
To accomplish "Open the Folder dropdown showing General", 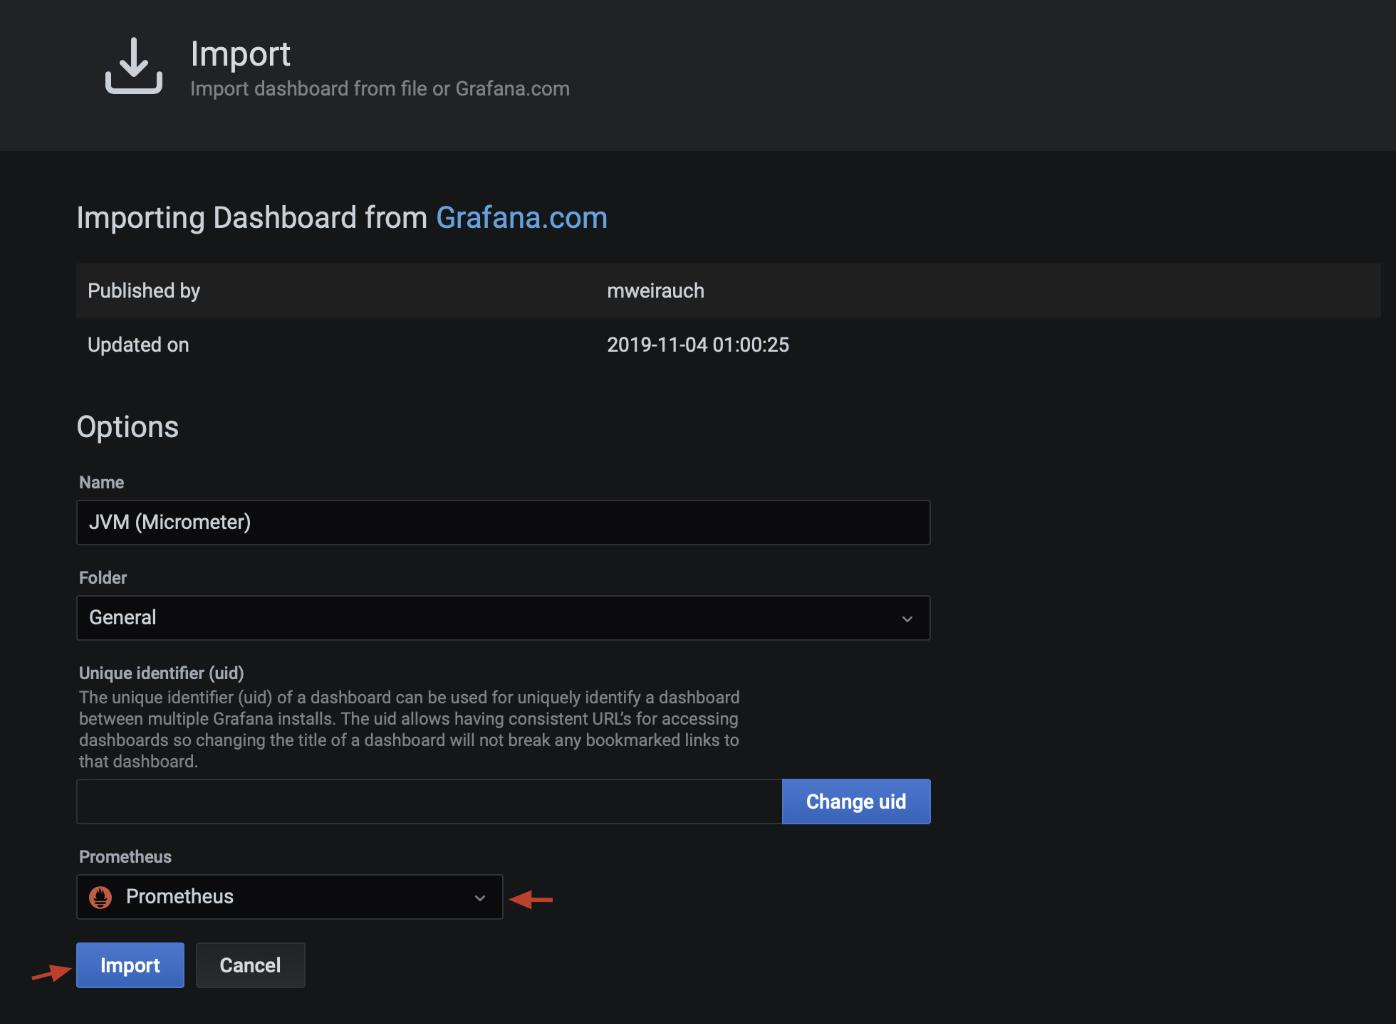I will (503, 618).
